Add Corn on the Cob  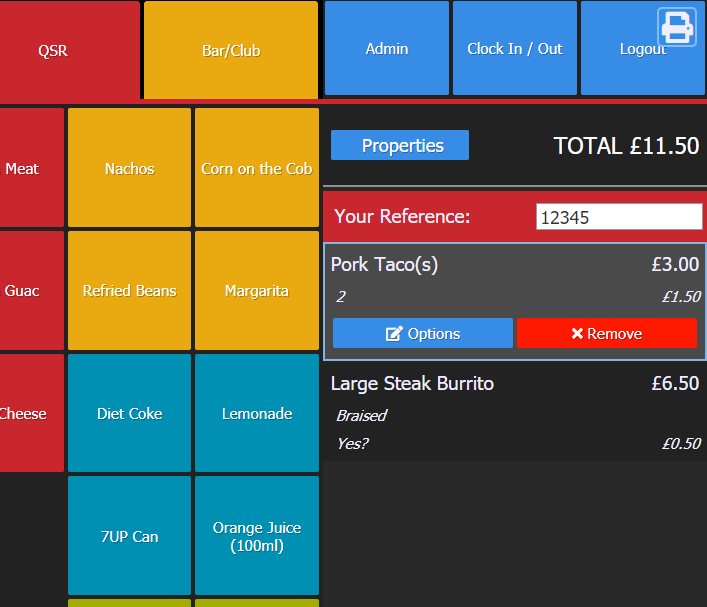(x=257, y=167)
